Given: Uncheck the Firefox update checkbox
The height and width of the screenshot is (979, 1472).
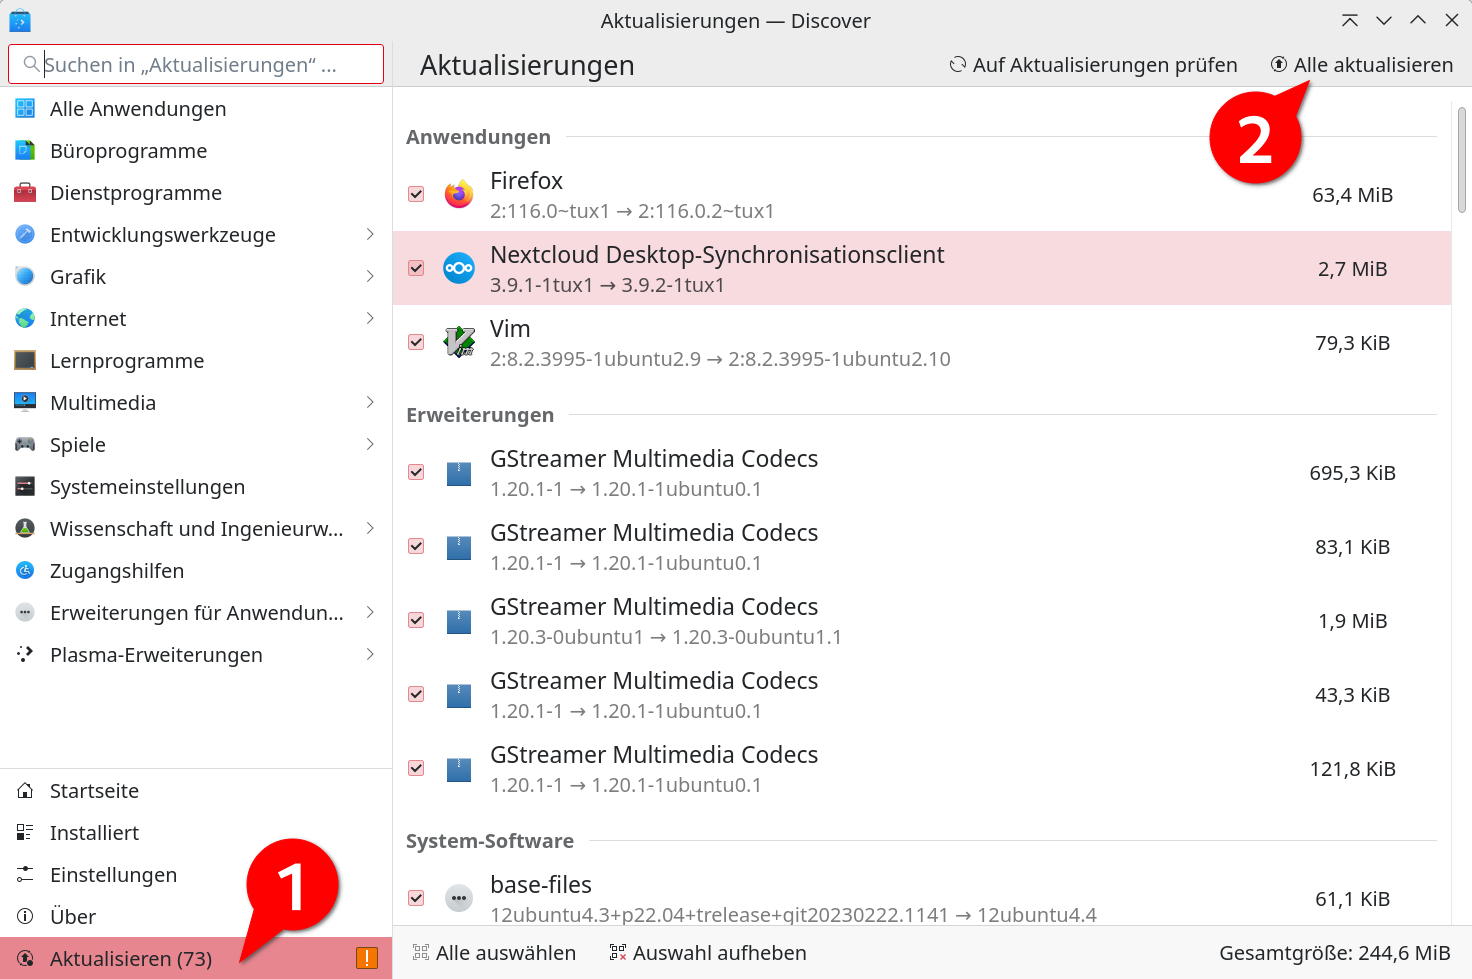Looking at the screenshot, I should (416, 194).
